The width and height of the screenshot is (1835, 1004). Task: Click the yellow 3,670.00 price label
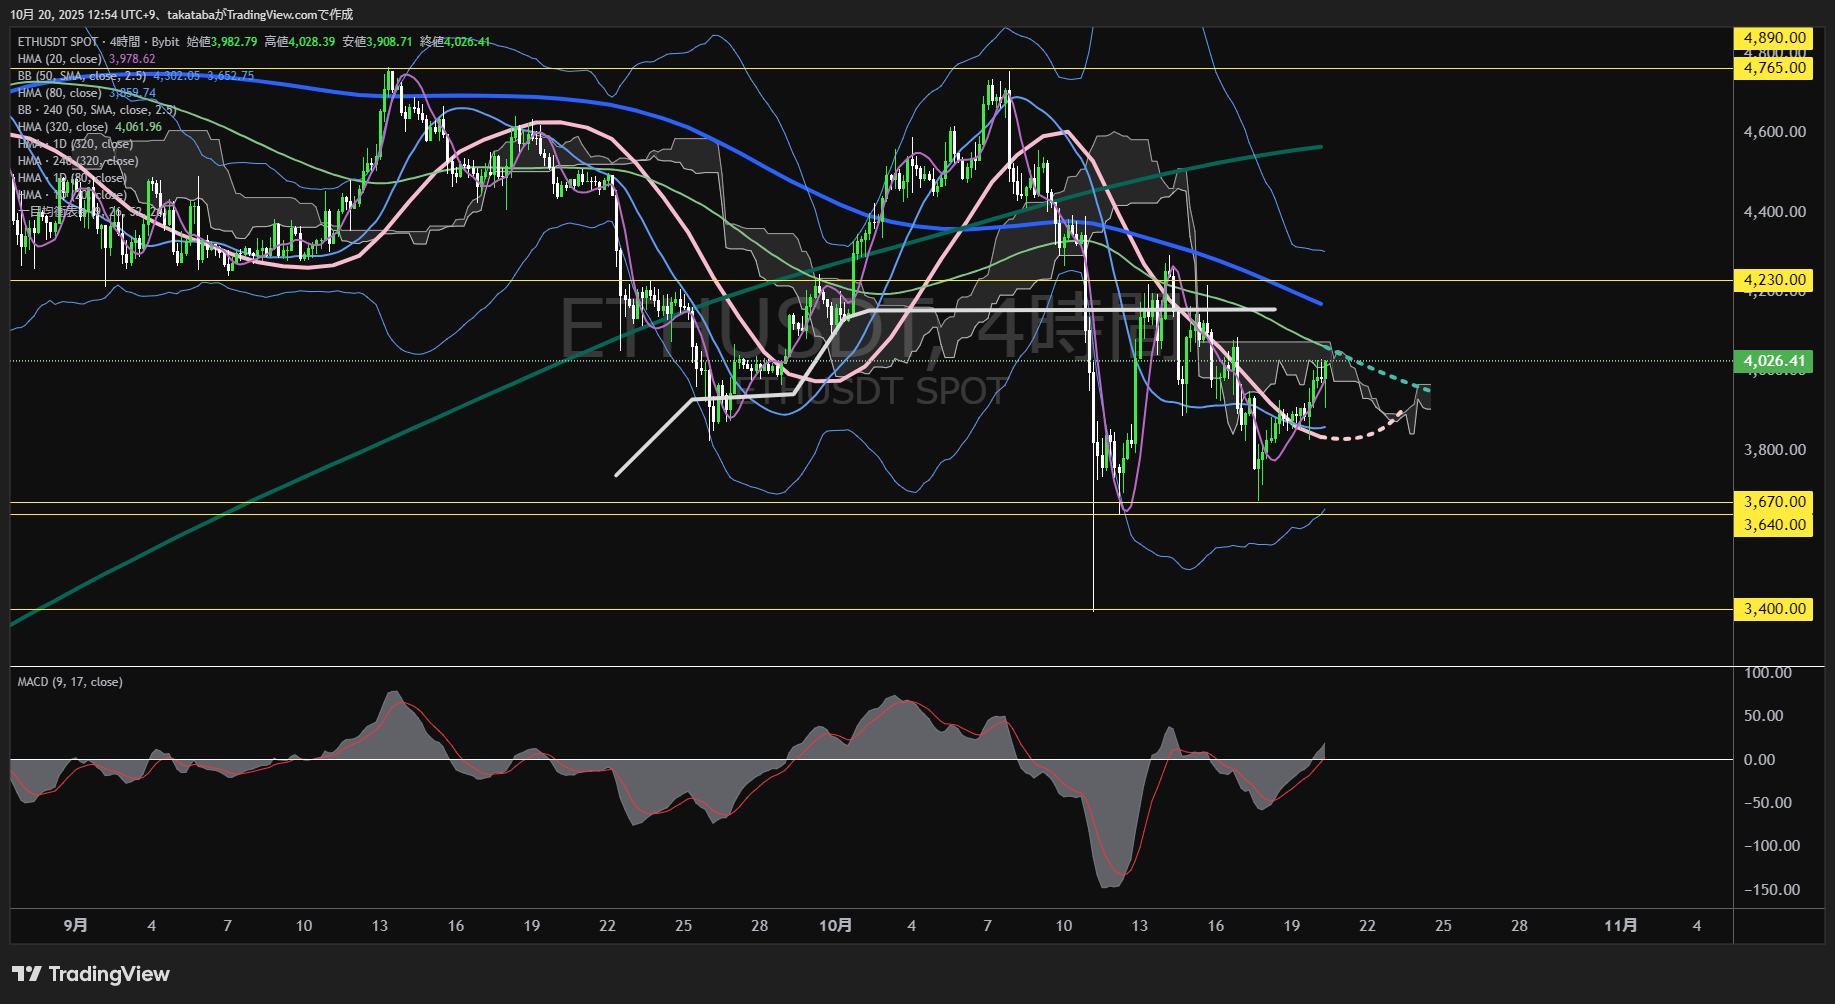coord(1773,502)
